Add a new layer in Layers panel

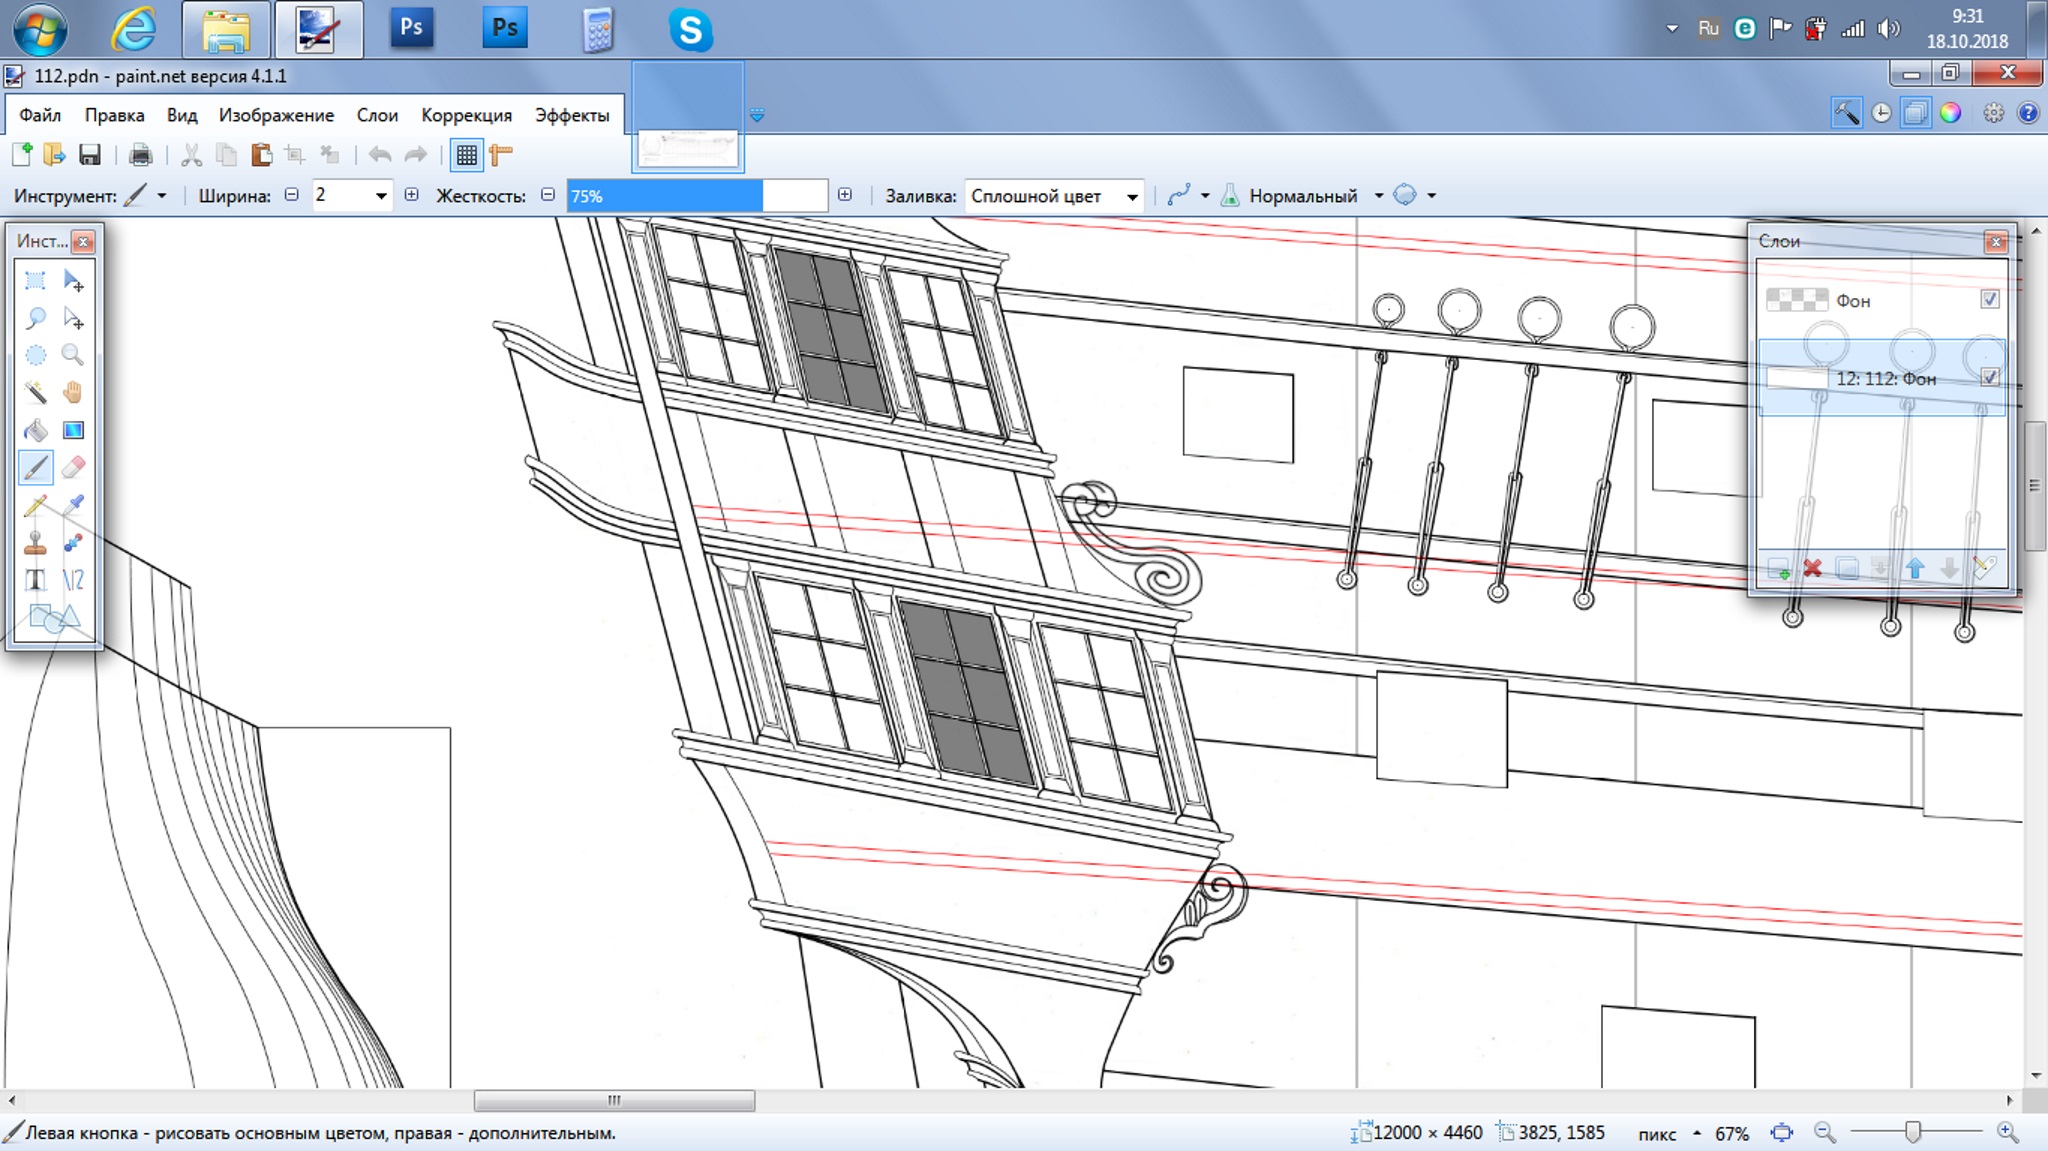pos(1778,569)
